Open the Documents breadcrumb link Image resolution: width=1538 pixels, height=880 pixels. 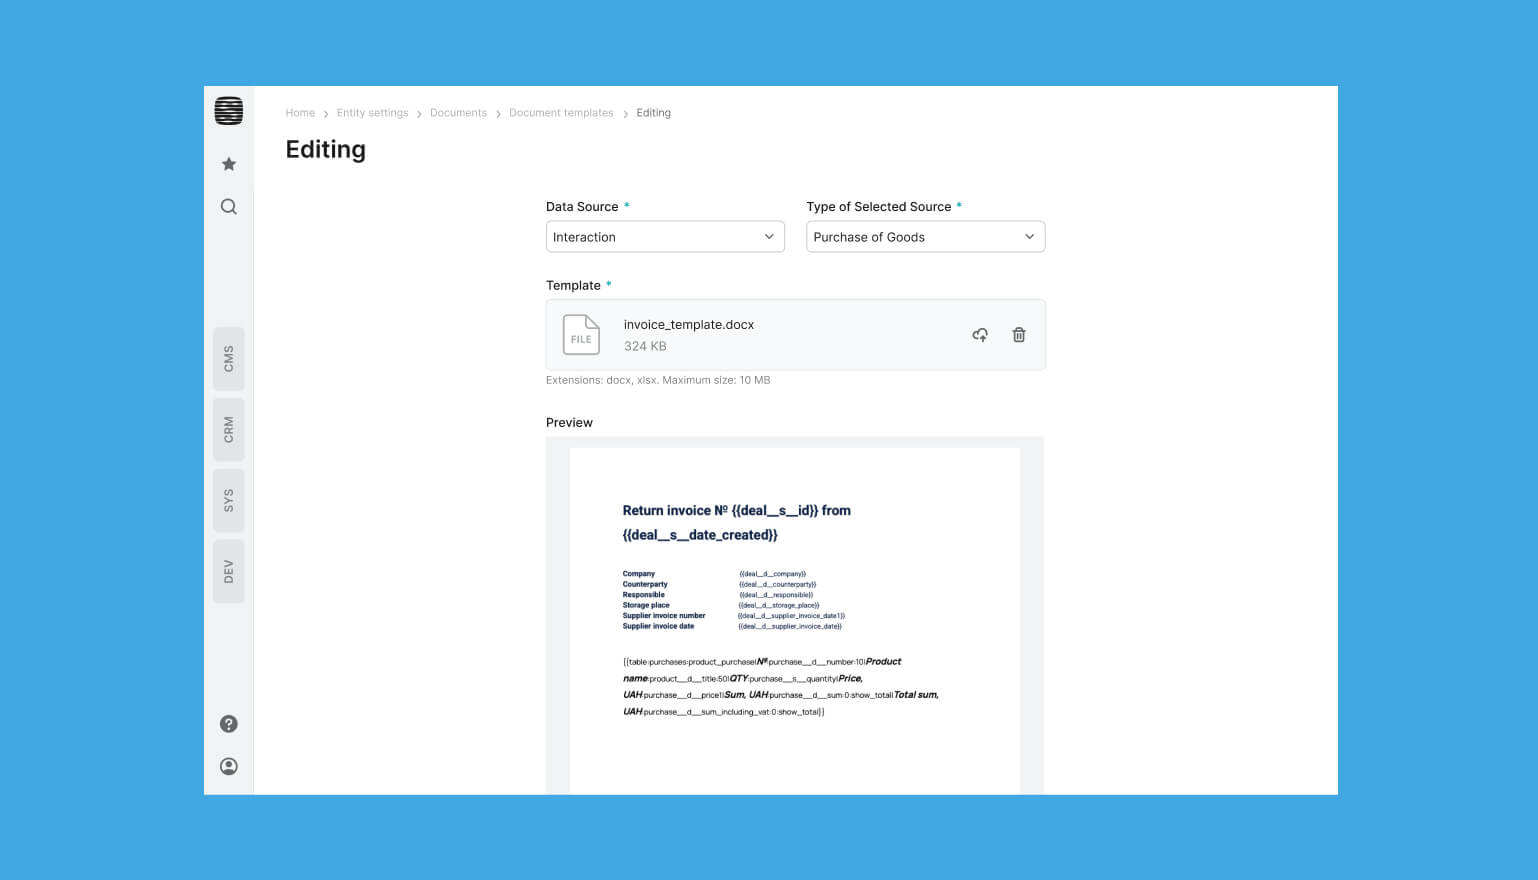[x=458, y=113]
